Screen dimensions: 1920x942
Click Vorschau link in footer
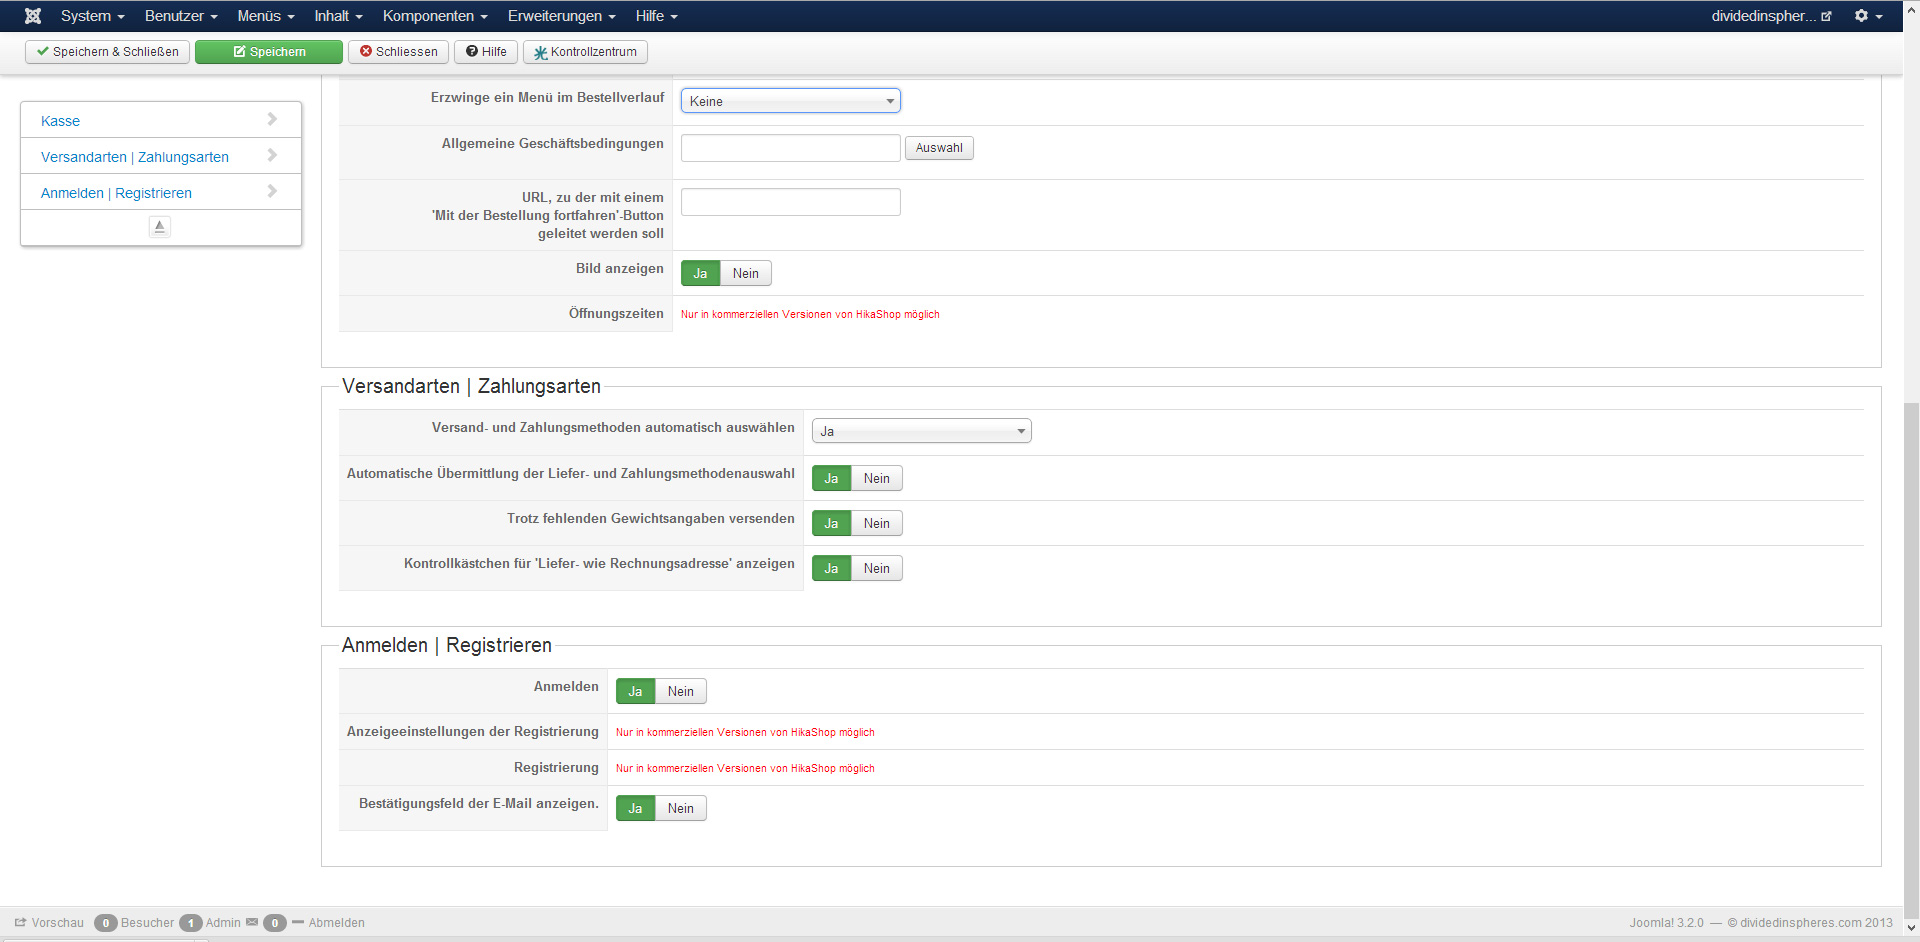[58, 923]
